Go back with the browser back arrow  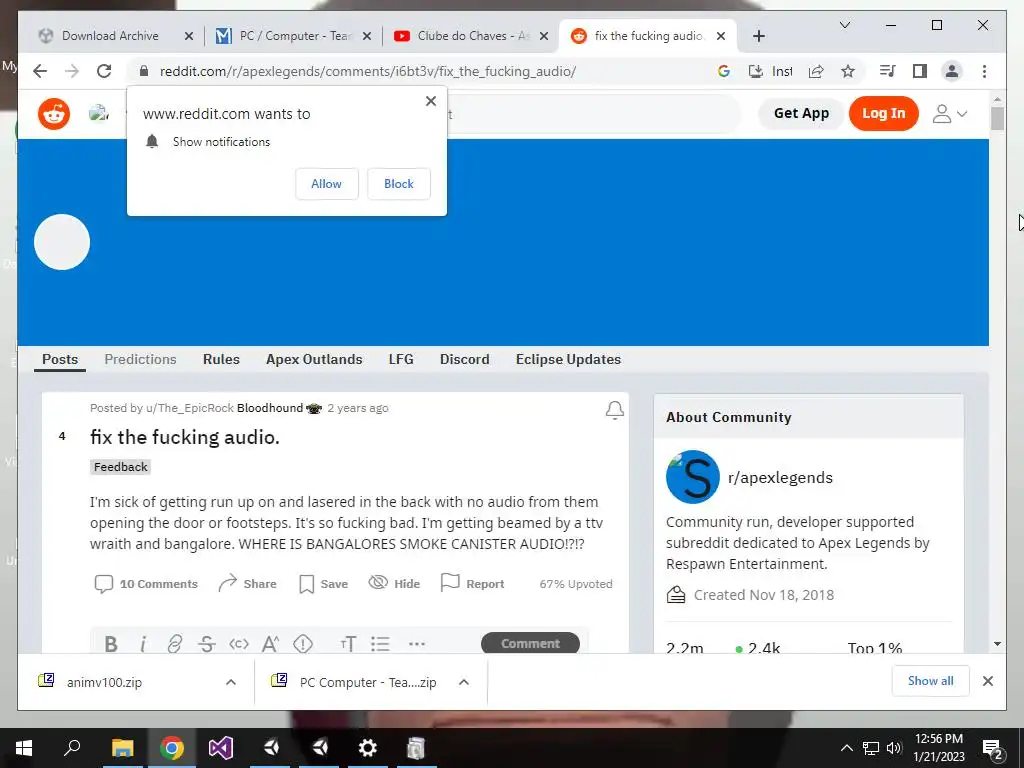coord(40,71)
